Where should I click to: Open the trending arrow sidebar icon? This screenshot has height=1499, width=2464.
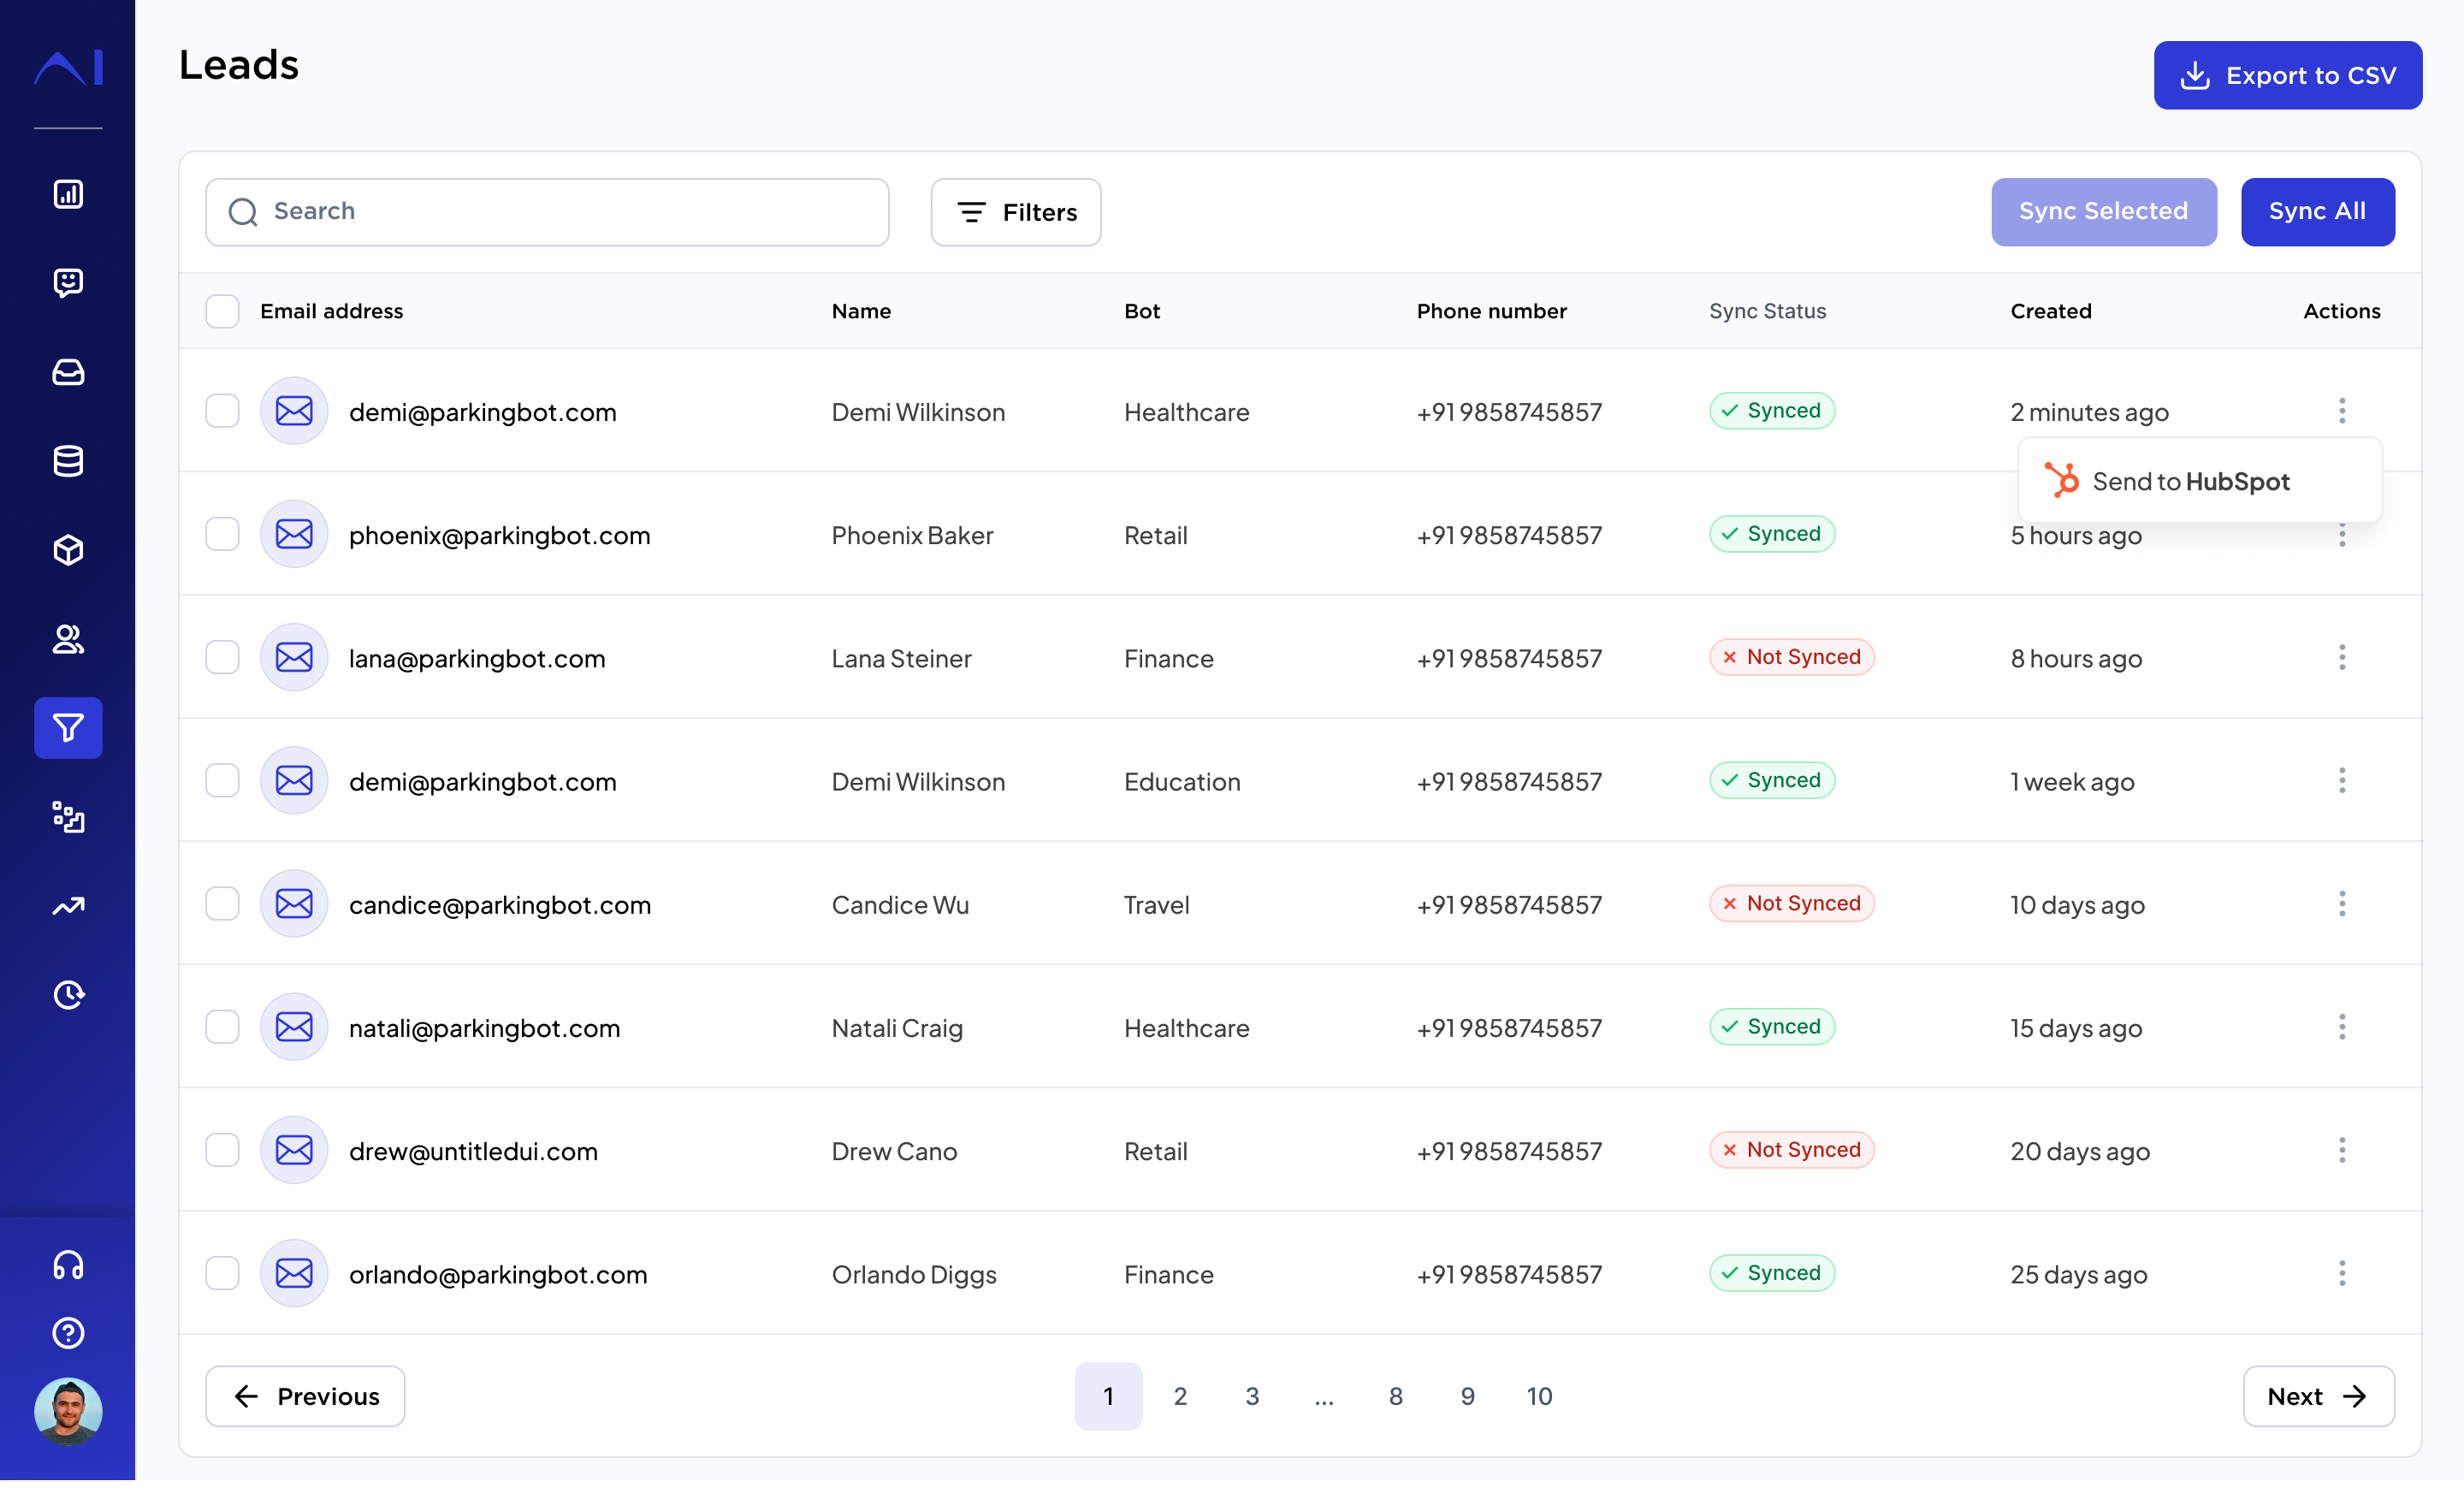point(68,906)
